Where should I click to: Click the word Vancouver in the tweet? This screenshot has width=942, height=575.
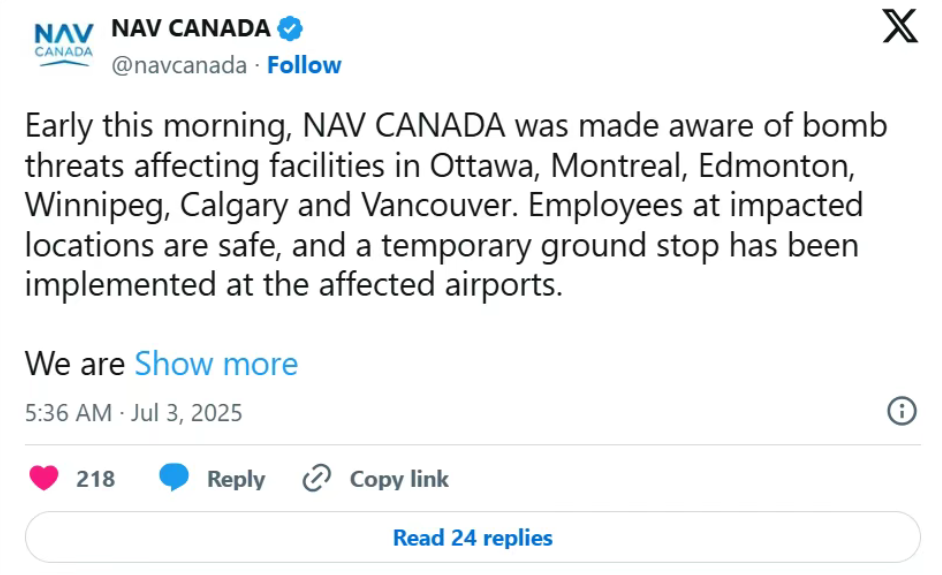pyautogui.click(x=438, y=205)
